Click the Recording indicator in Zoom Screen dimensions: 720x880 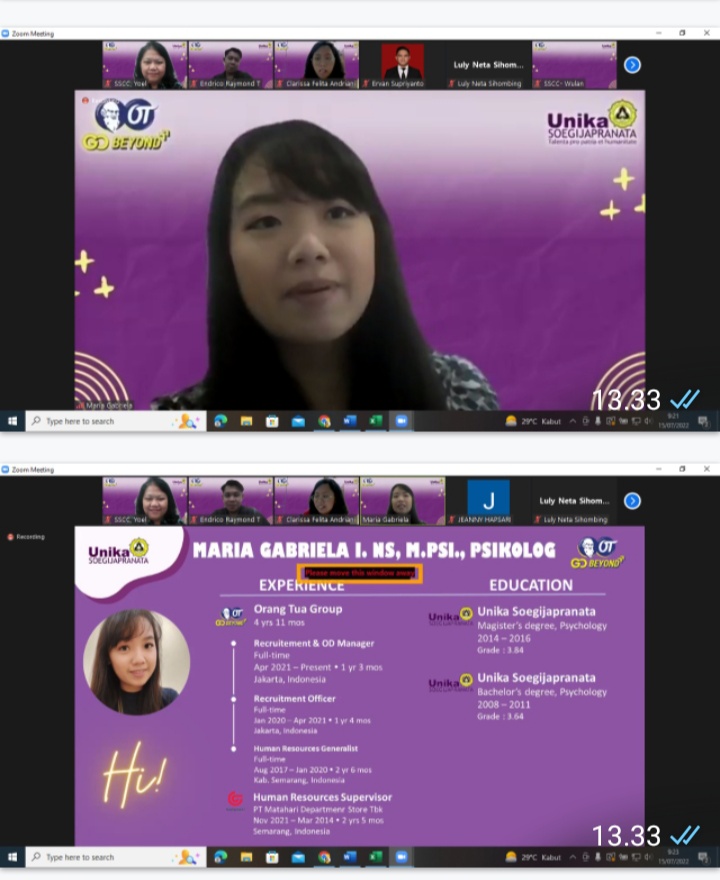coord(26,537)
